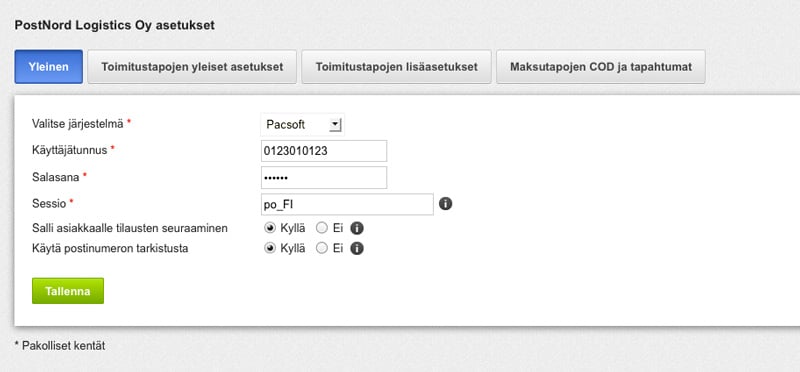Image resolution: width=800 pixels, height=372 pixels.
Task: Click info icon for tilausten seuraaminen row
Action: pos(357,228)
